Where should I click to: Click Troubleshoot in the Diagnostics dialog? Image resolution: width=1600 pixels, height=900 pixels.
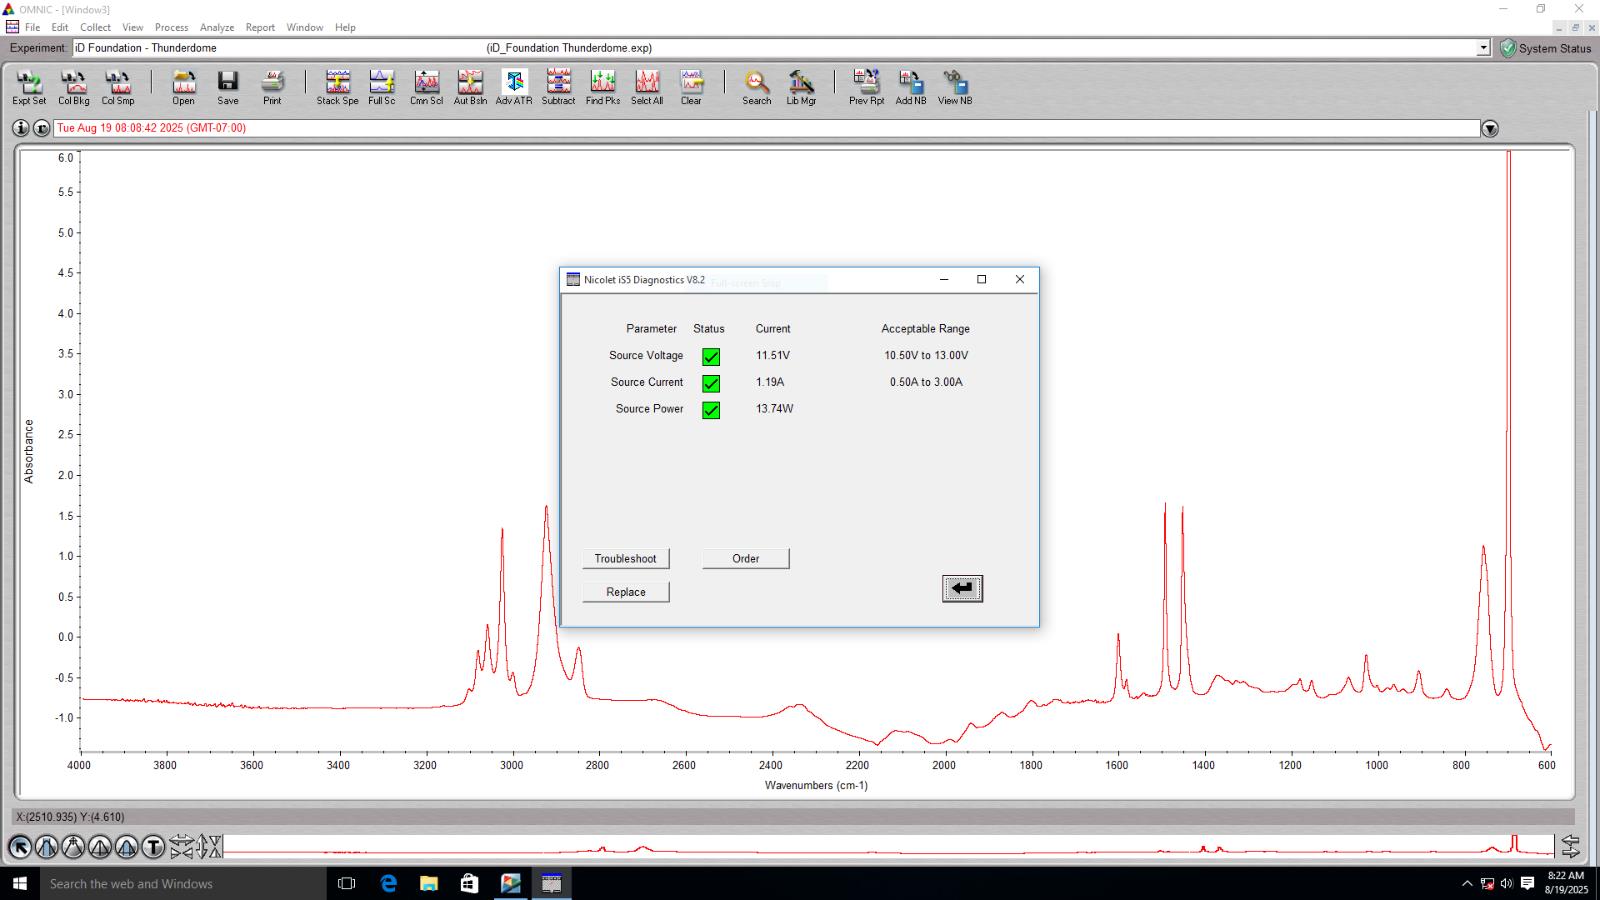626,559
